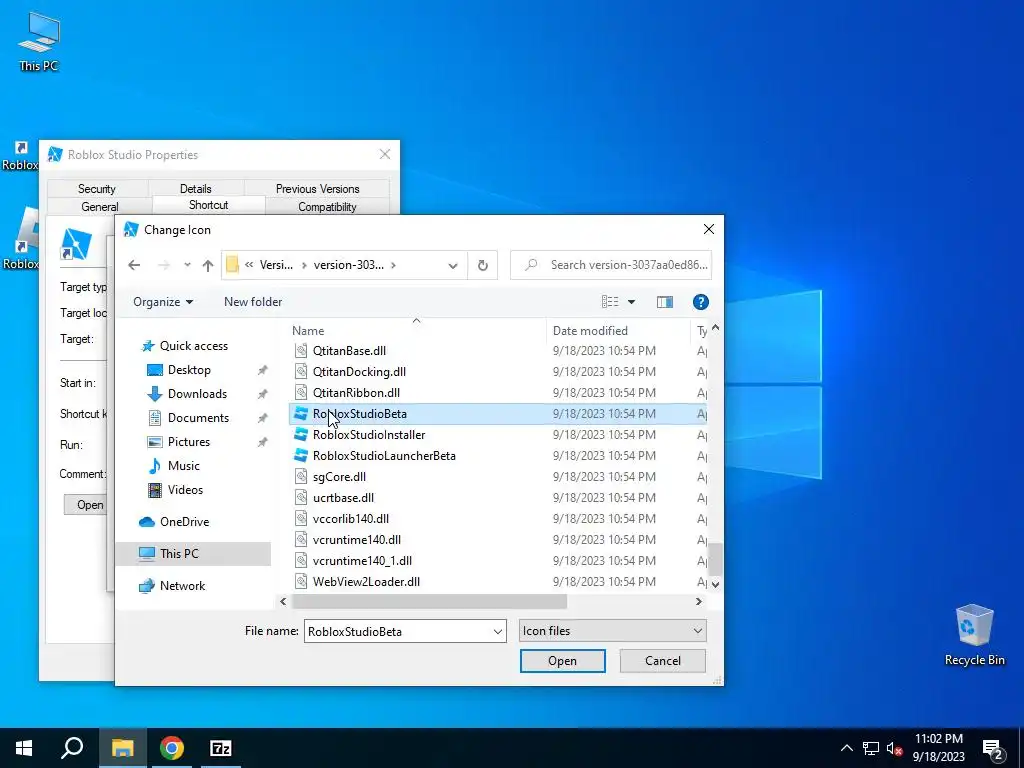The height and width of the screenshot is (768, 1024).
Task: Open File Explorer from taskbar
Action: coord(122,748)
